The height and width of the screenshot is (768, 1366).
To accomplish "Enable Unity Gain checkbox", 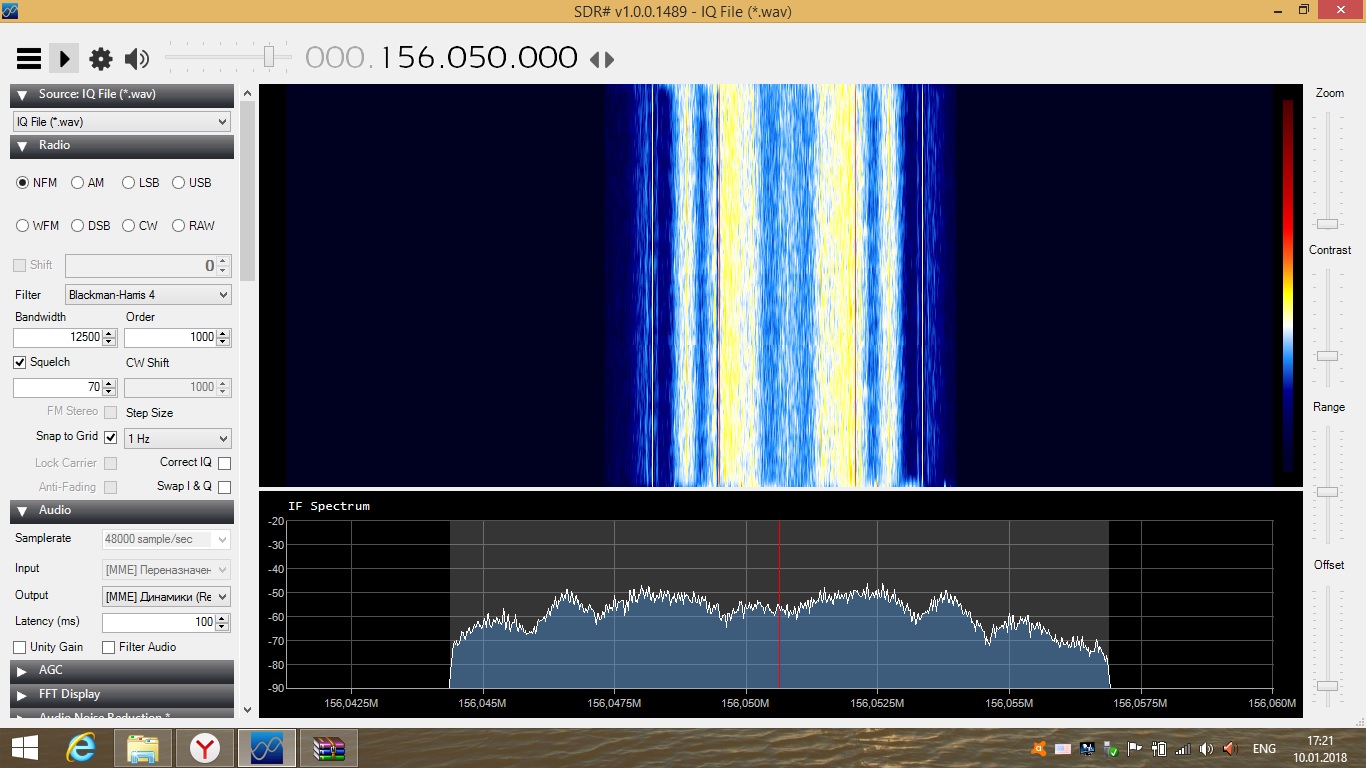I will [19, 648].
